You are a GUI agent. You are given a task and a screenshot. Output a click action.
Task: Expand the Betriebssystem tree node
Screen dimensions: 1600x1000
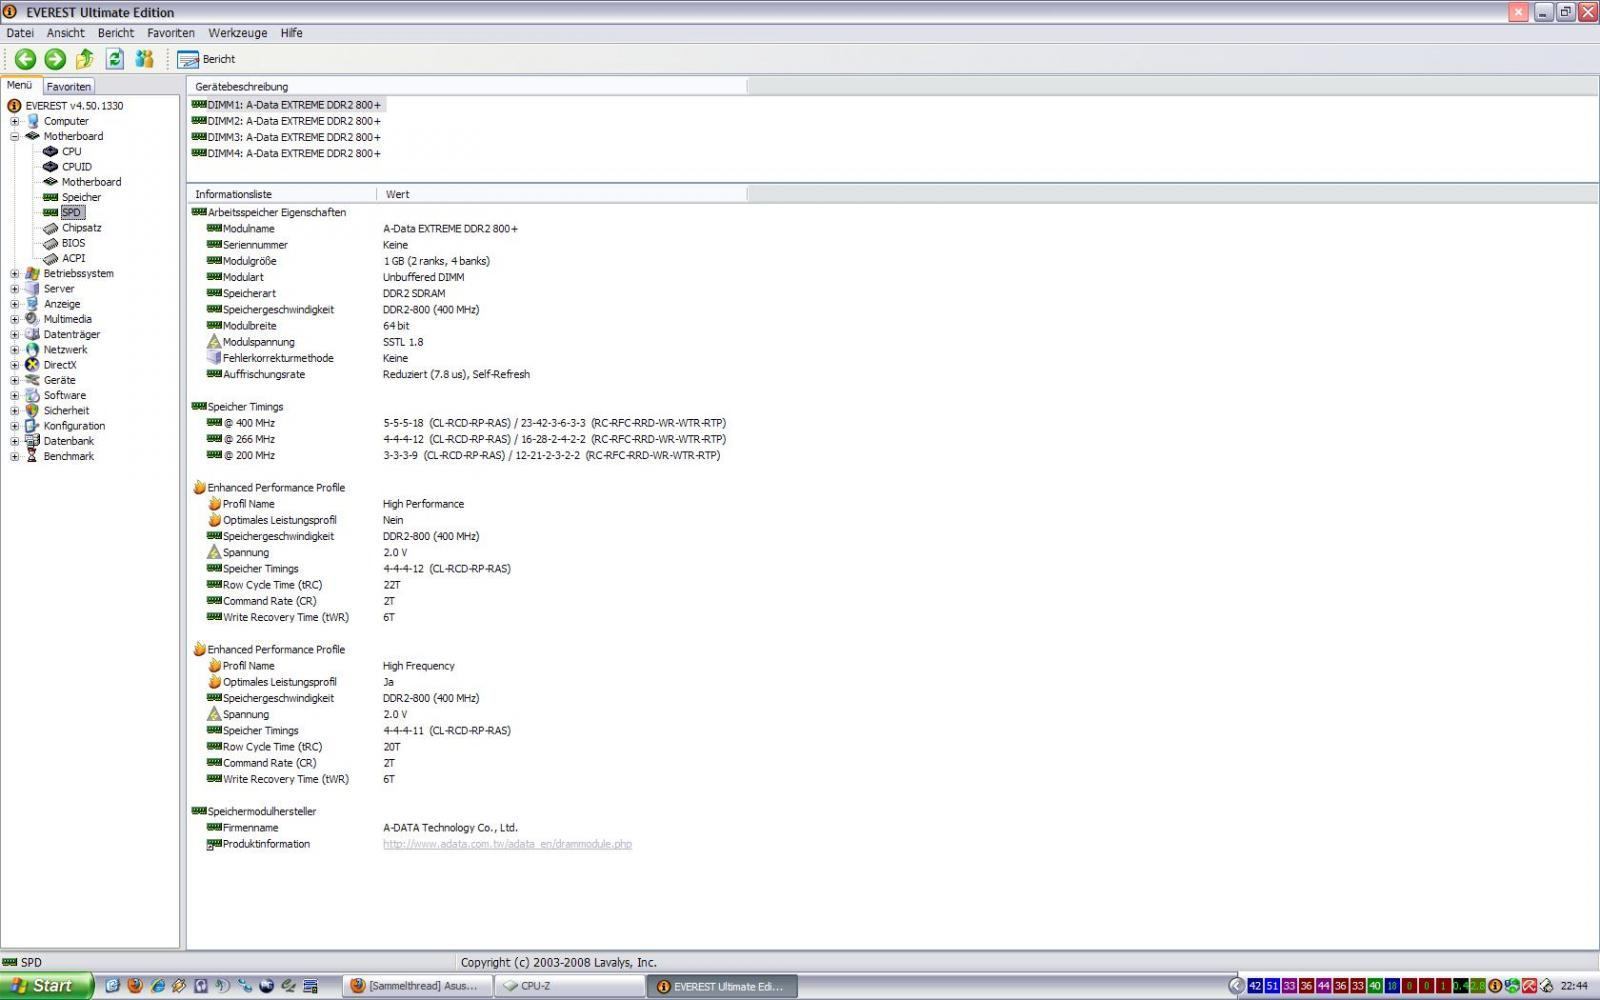(x=15, y=273)
